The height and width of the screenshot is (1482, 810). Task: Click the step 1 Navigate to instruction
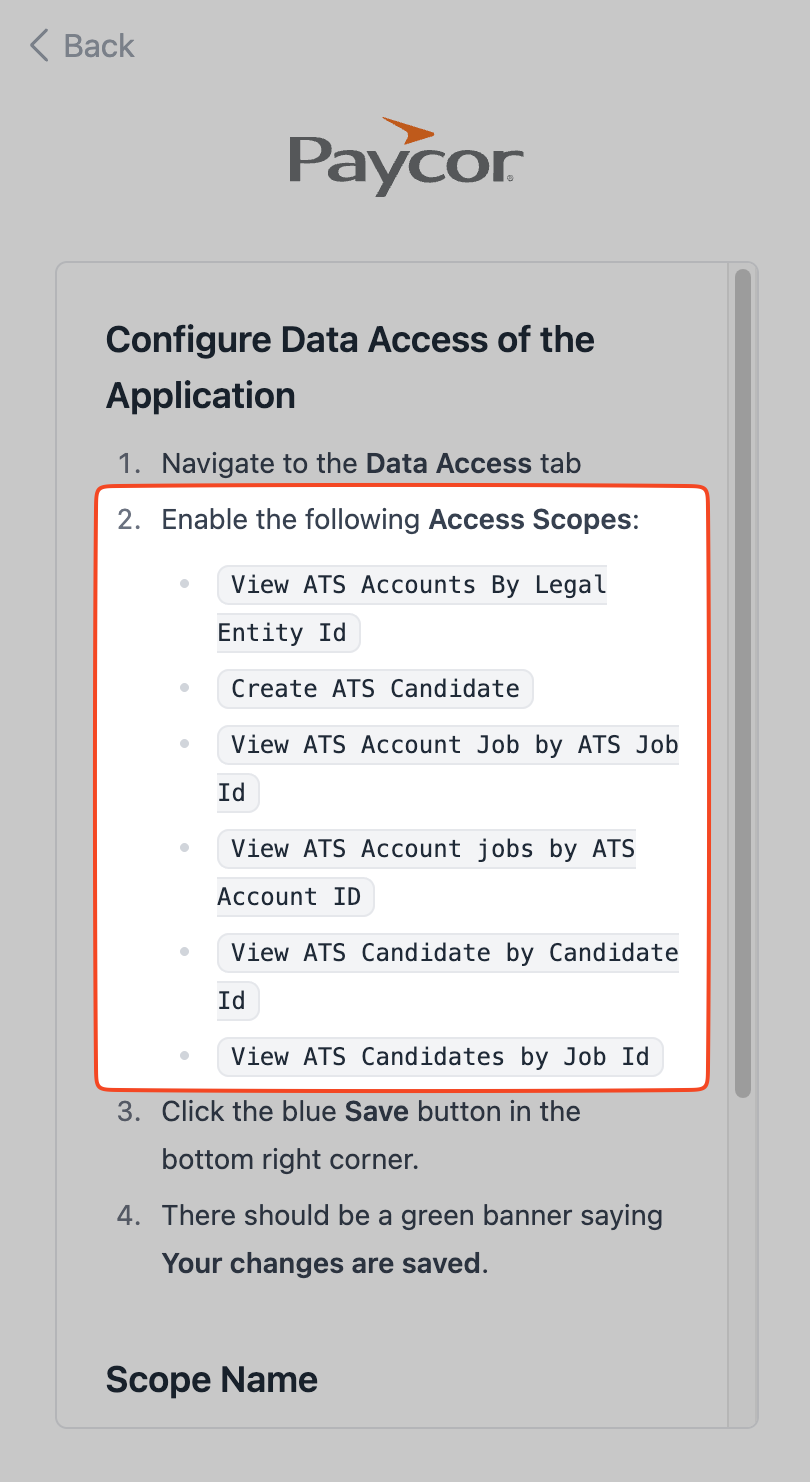pos(262,464)
